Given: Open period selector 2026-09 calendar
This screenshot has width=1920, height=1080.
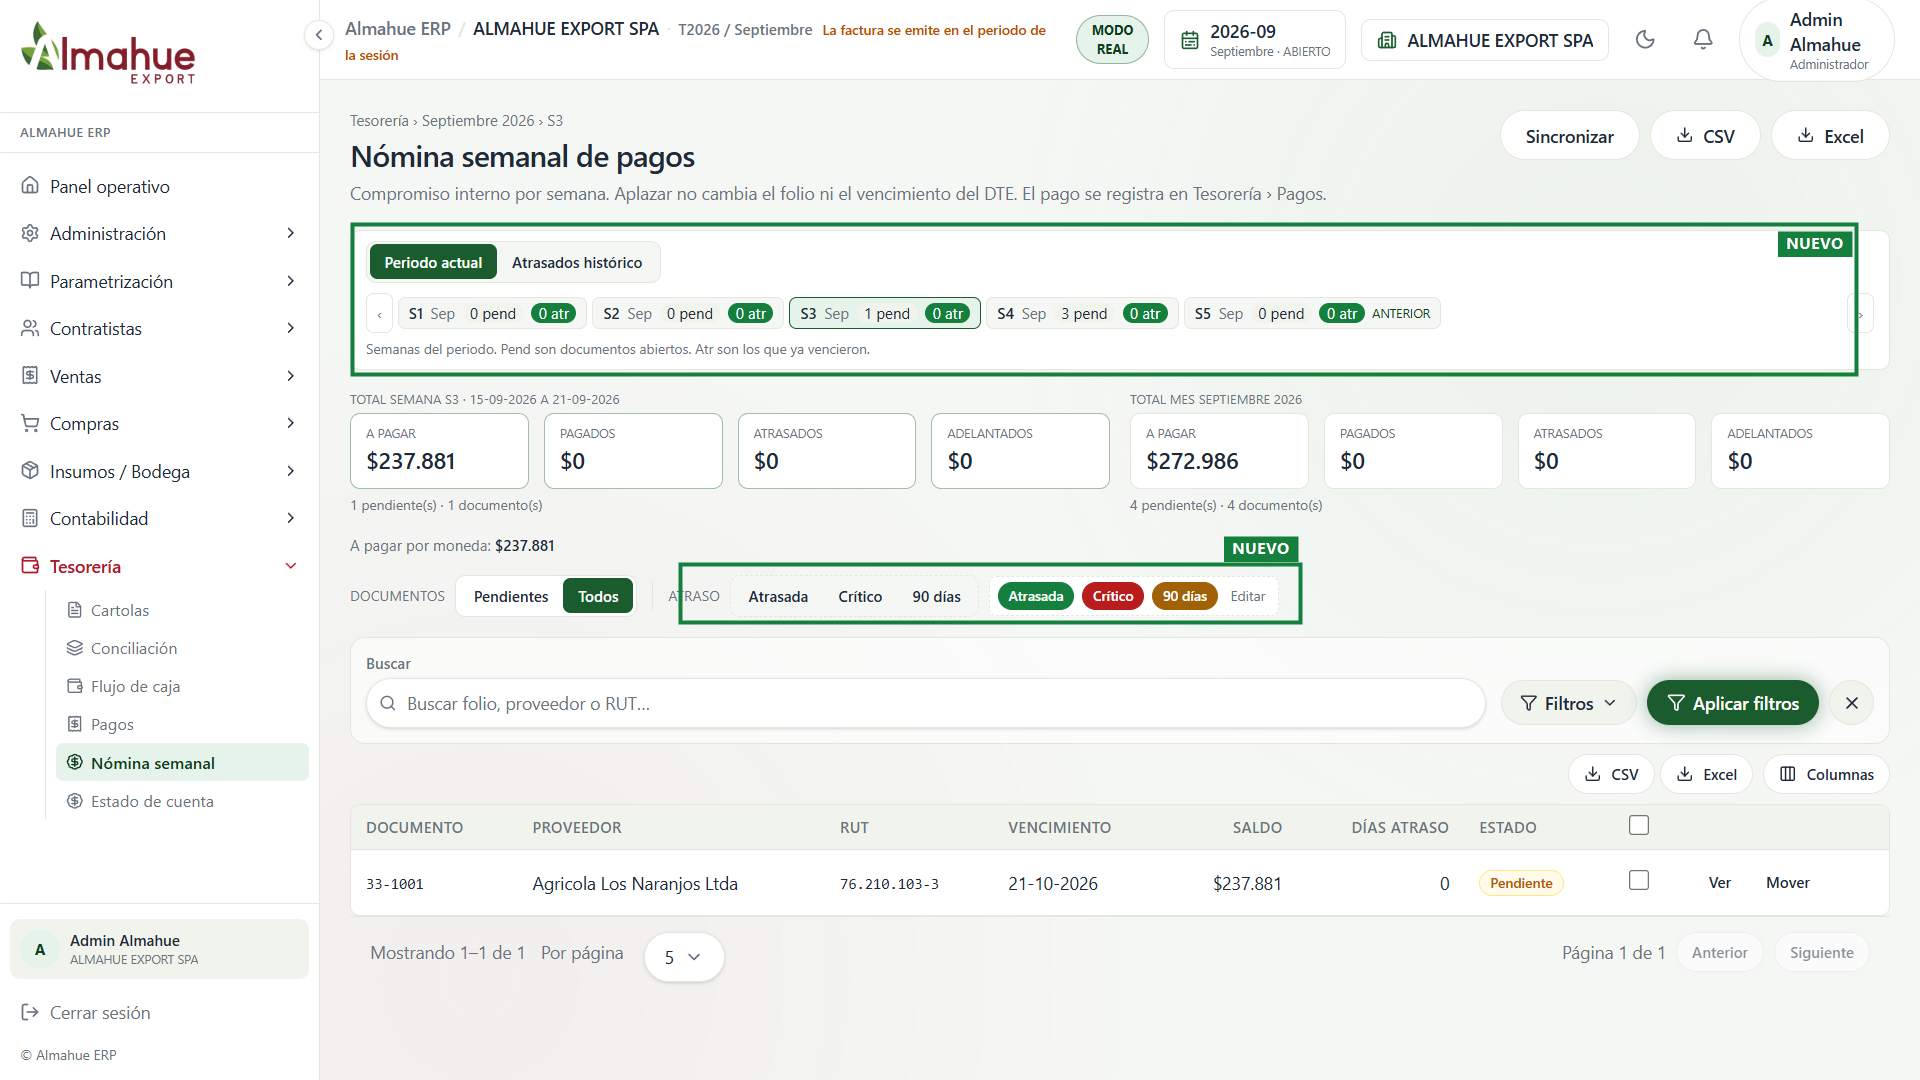Looking at the screenshot, I should pos(1255,40).
